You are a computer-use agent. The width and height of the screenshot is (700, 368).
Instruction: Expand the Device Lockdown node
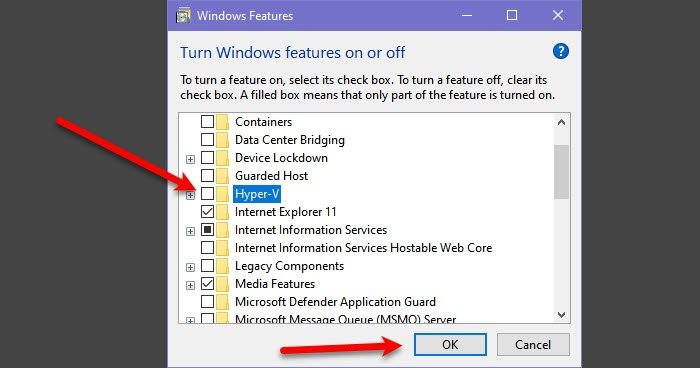(x=191, y=159)
